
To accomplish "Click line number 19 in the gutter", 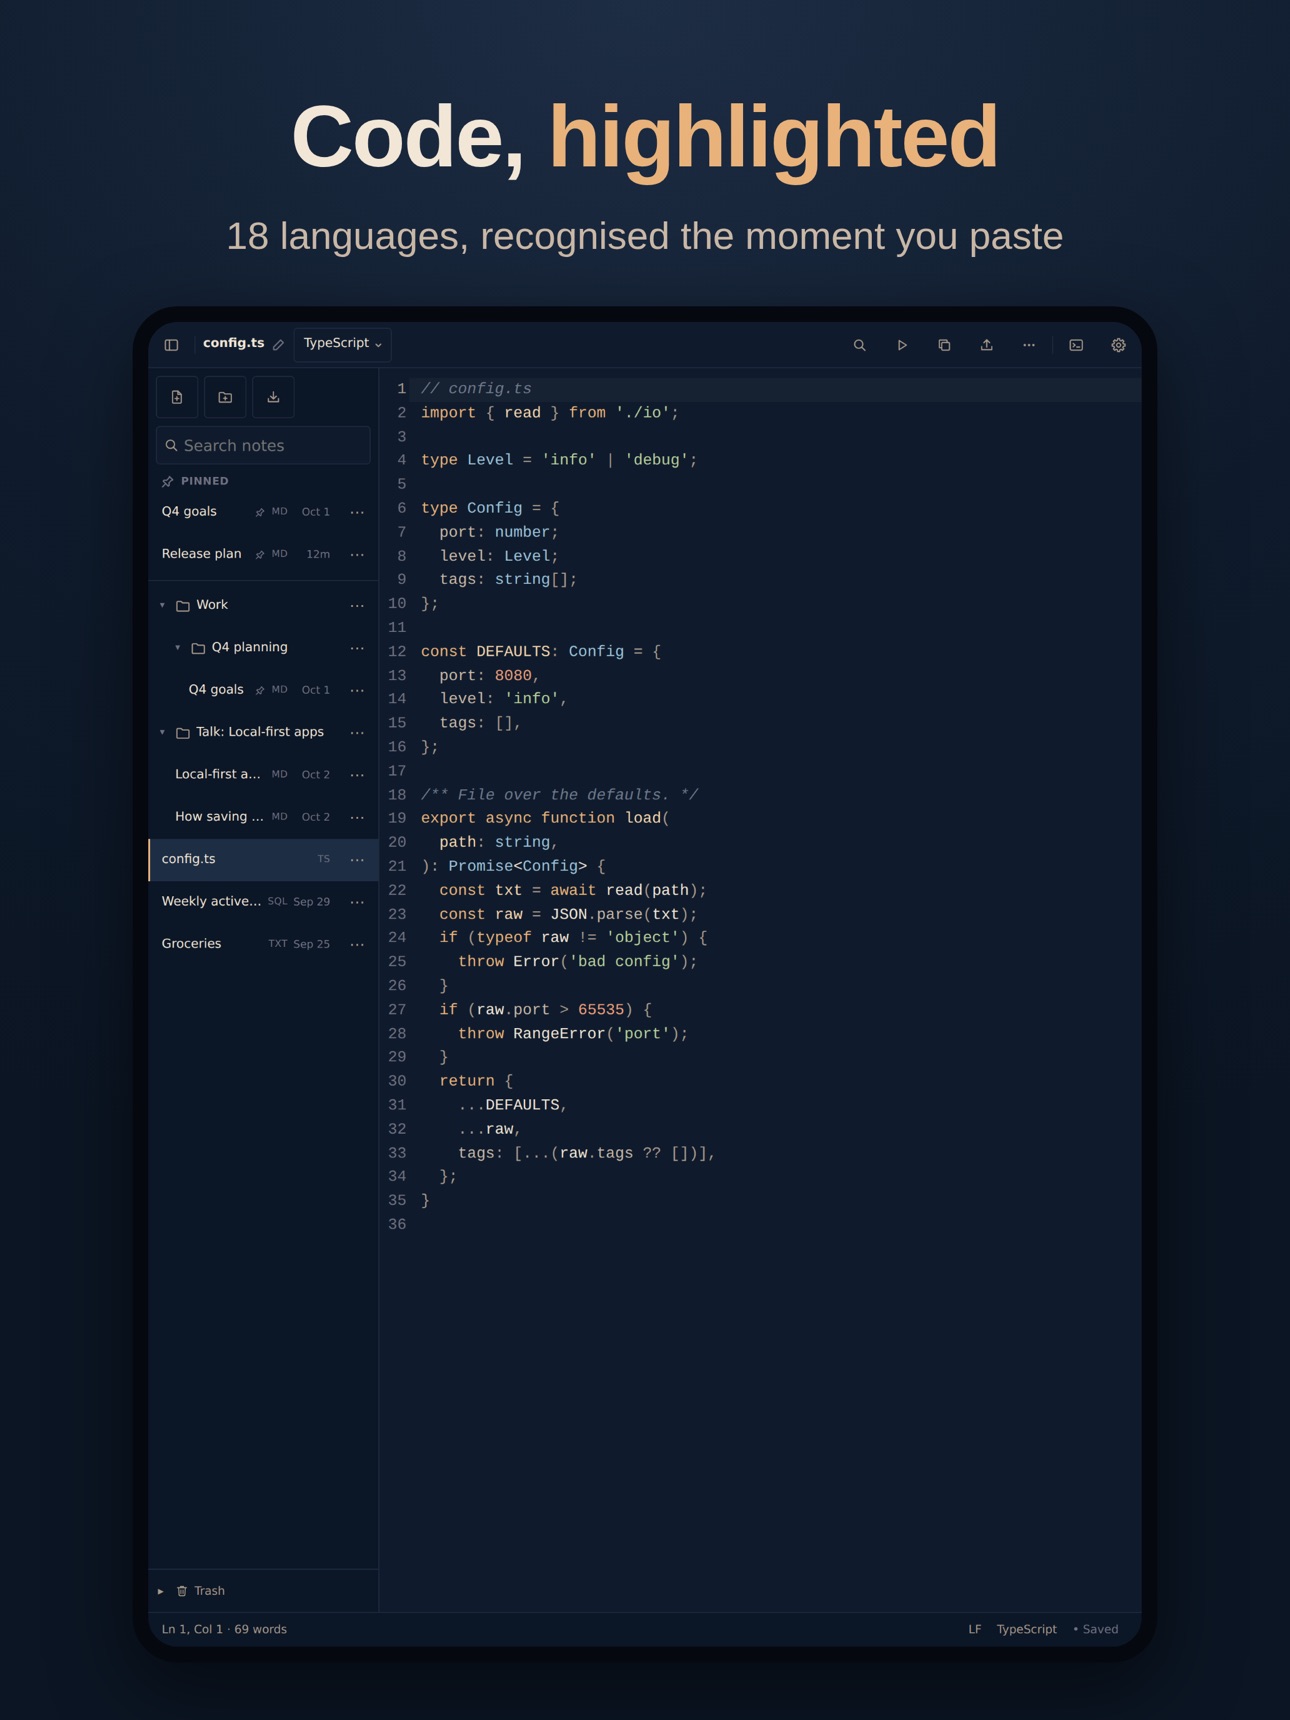I will point(397,818).
